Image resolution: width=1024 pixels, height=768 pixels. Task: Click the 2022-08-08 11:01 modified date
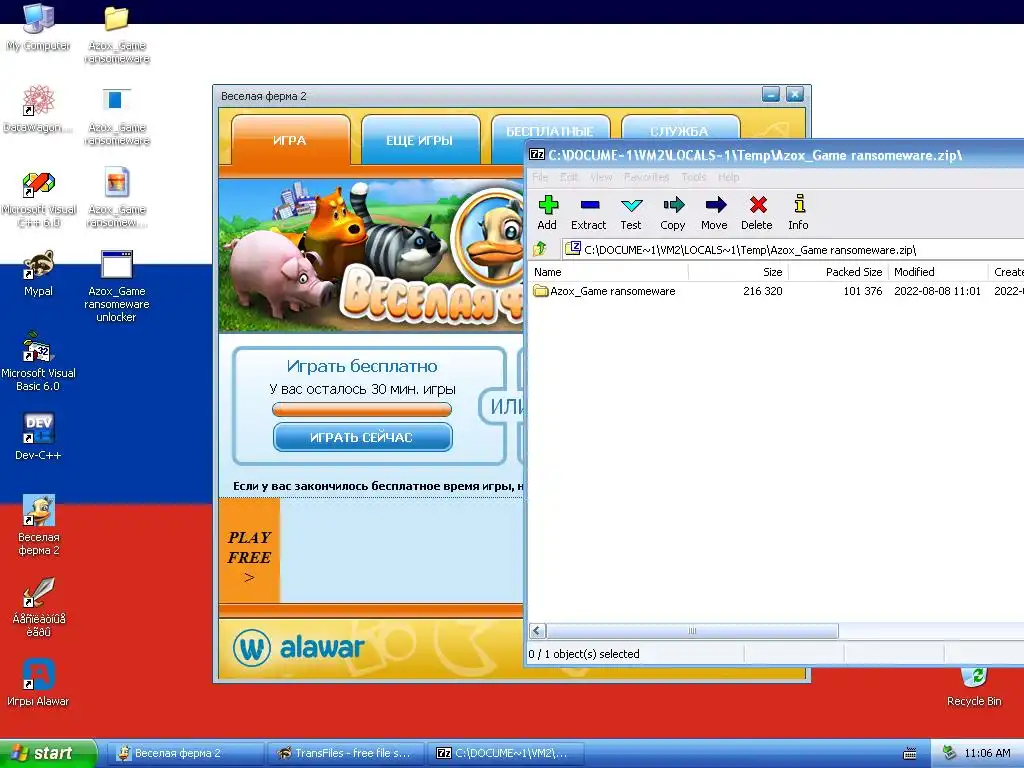[937, 291]
